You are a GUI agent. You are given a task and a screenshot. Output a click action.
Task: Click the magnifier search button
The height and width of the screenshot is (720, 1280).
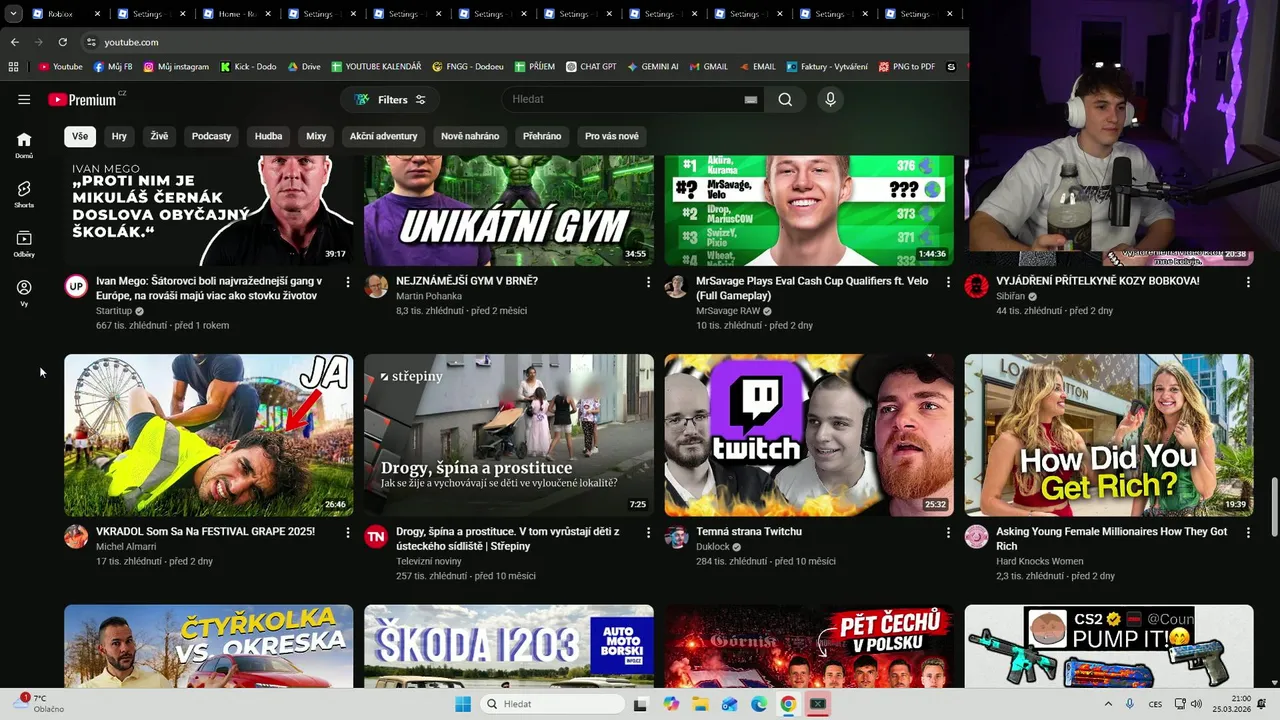(785, 99)
